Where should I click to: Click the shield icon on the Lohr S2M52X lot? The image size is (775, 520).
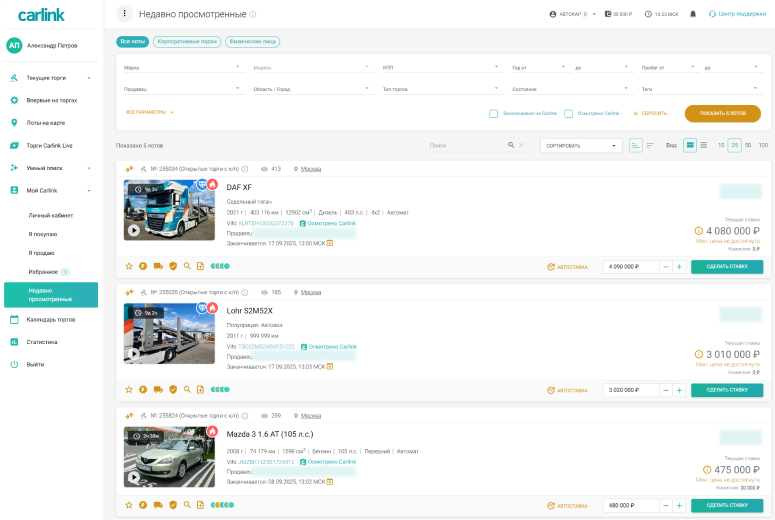coord(172,389)
